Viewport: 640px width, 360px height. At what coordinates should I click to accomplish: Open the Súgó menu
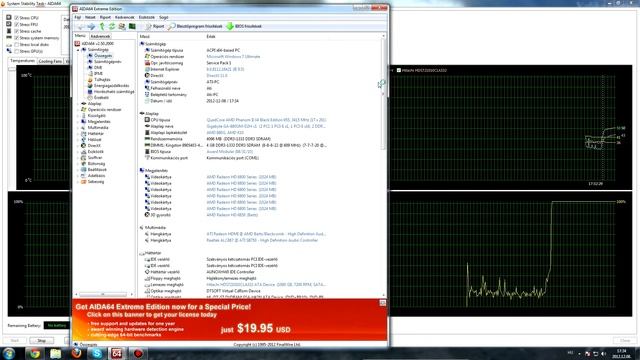pyautogui.click(x=164, y=18)
